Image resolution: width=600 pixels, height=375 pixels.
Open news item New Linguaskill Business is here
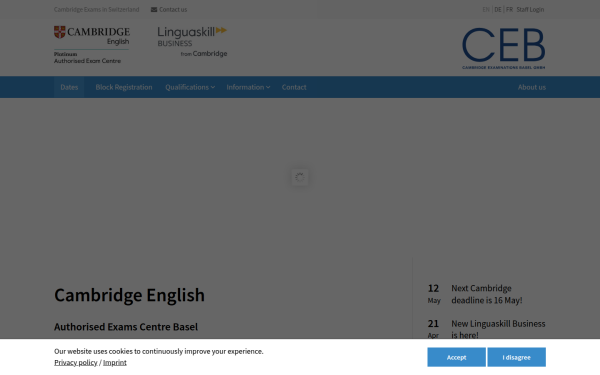(x=498, y=329)
